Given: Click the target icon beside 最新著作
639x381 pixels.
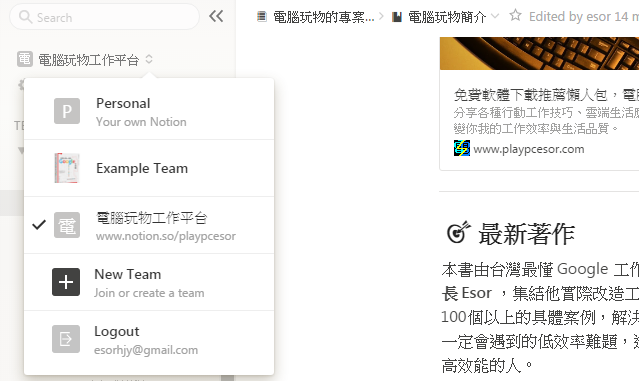Looking at the screenshot, I should 458,233.
